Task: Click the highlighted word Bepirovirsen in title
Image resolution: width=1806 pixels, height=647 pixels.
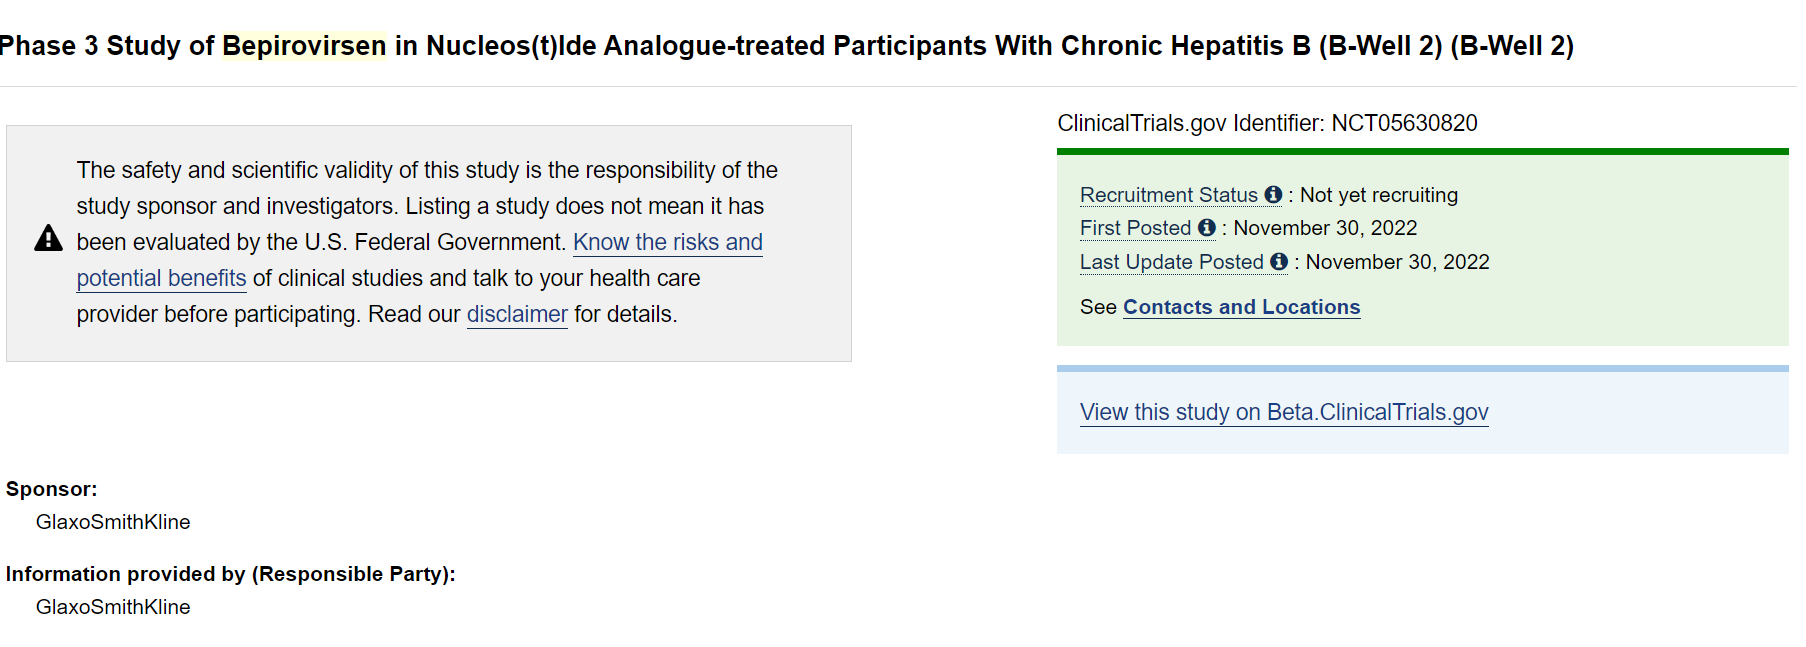Action: point(304,46)
